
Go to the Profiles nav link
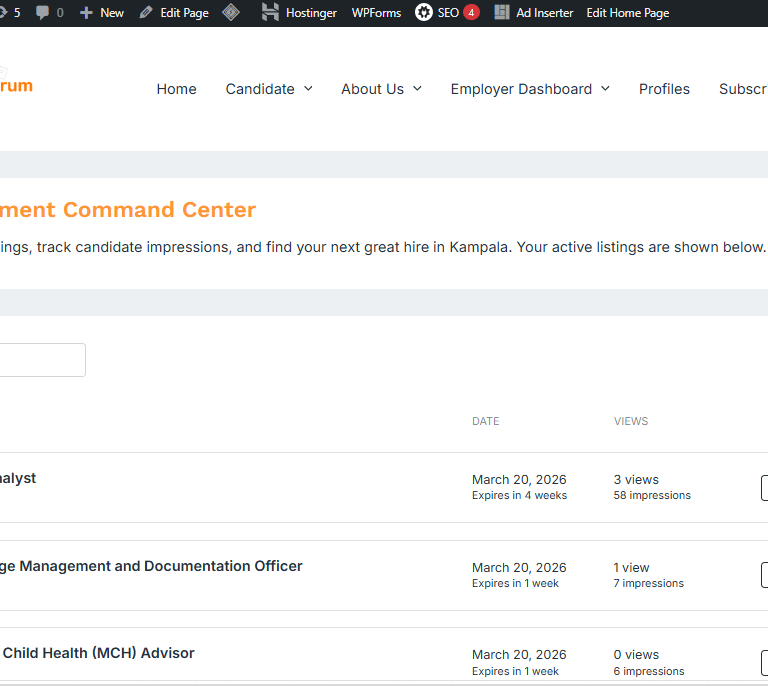tap(664, 89)
